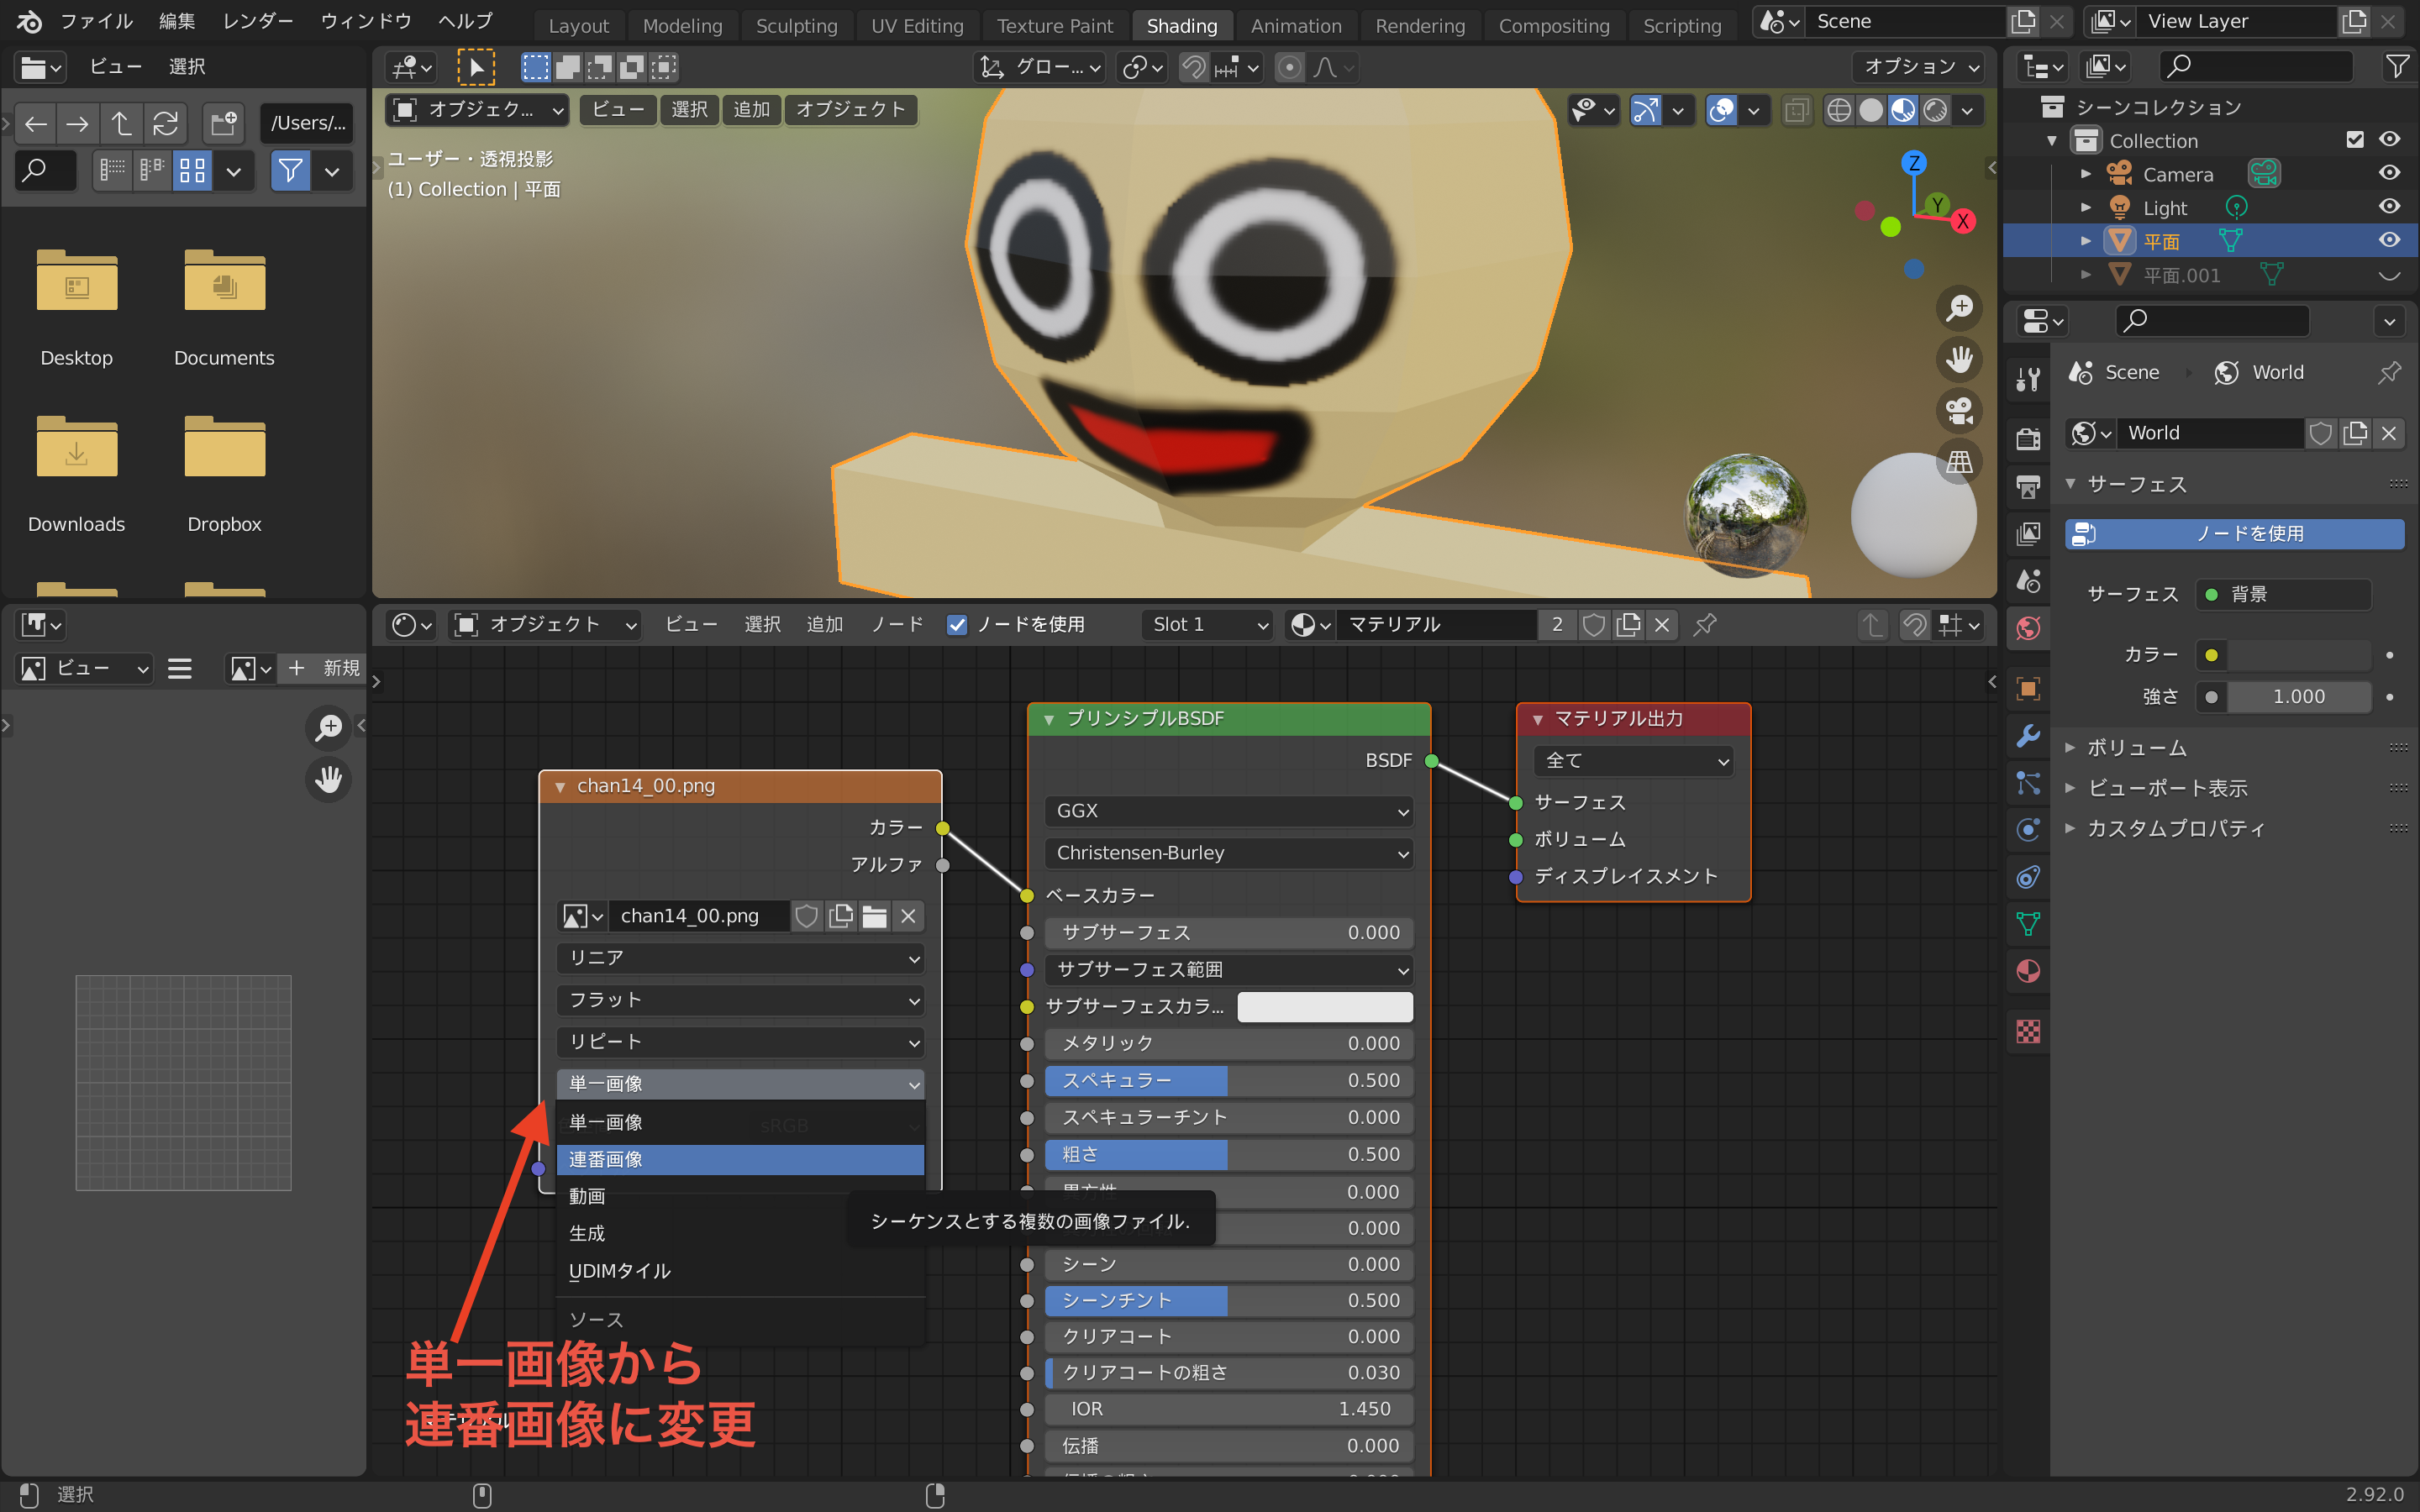Click the viewport pan hand icon

(1959, 359)
